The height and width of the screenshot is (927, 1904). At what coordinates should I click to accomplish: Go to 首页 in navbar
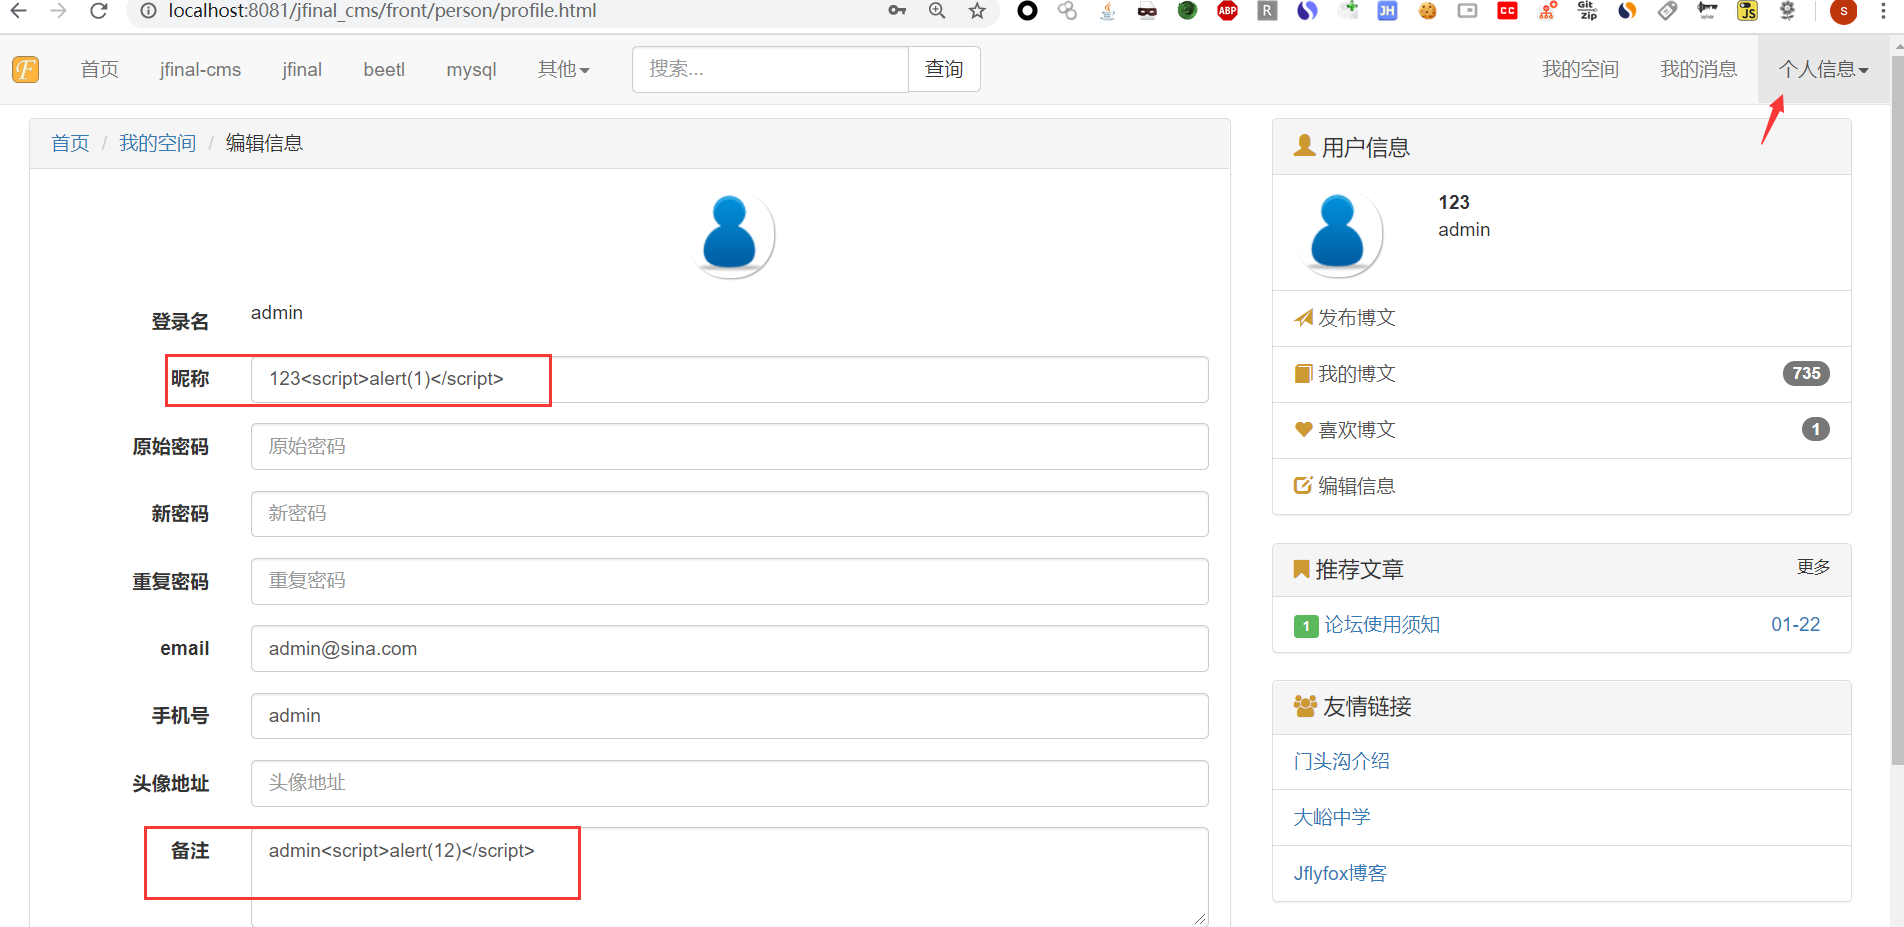coord(100,69)
